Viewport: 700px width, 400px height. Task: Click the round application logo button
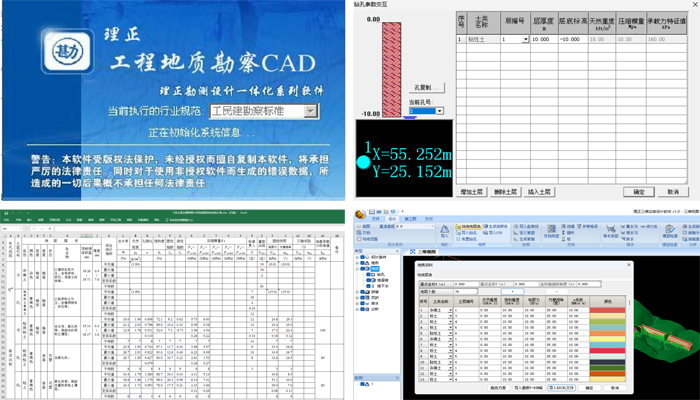[x=359, y=213]
